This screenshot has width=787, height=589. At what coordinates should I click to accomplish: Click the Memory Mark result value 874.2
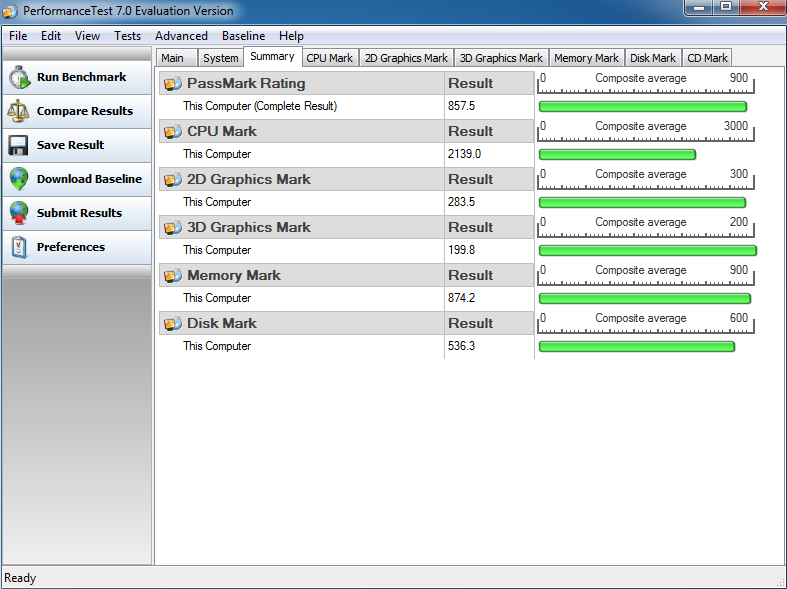[x=461, y=298]
